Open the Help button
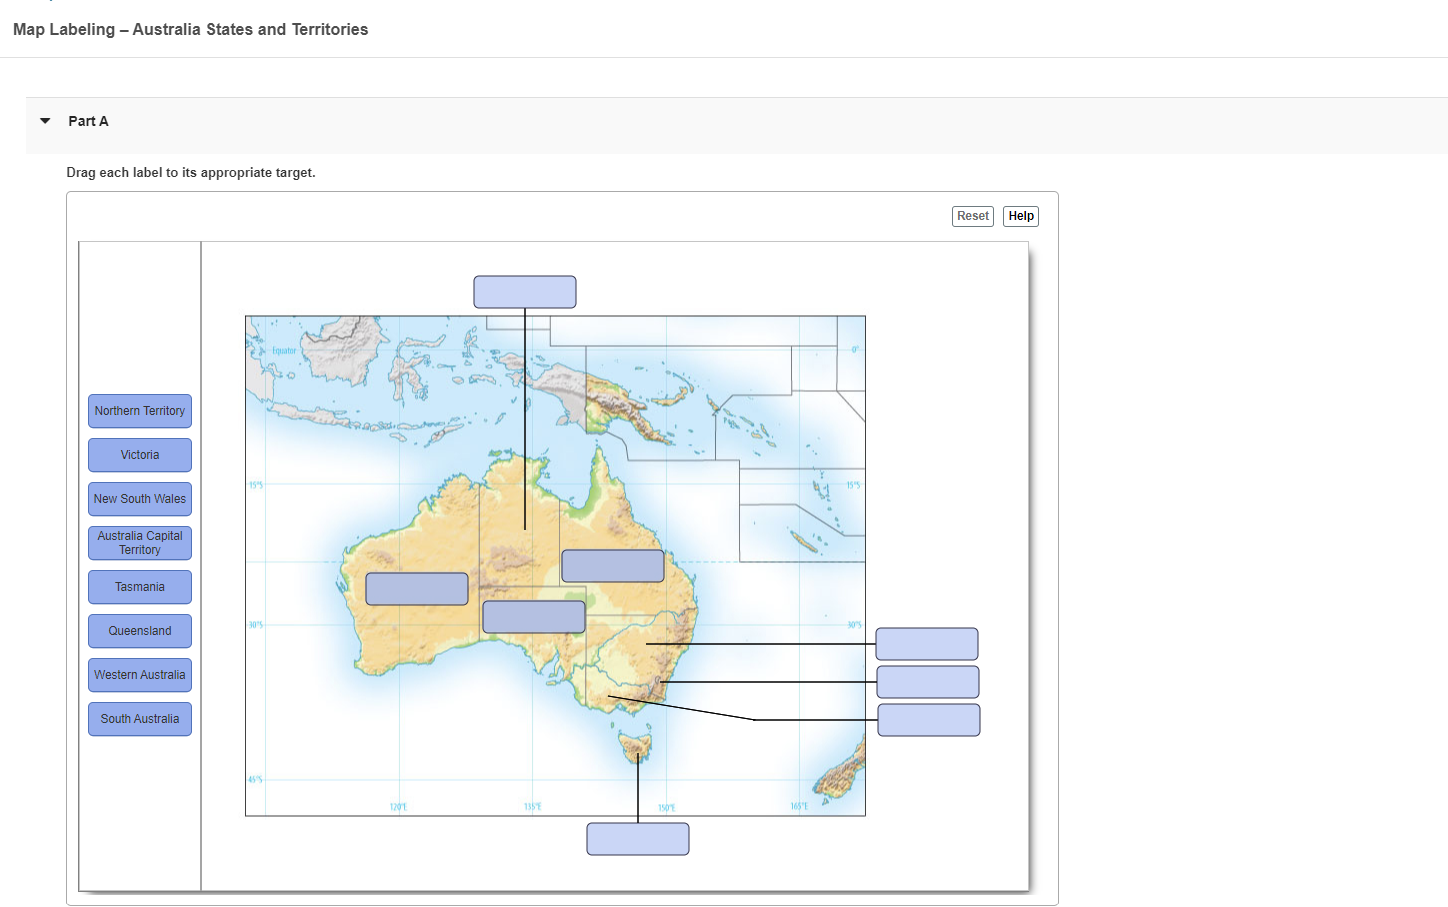This screenshot has height=907, width=1448. (x=1021, y=216)
